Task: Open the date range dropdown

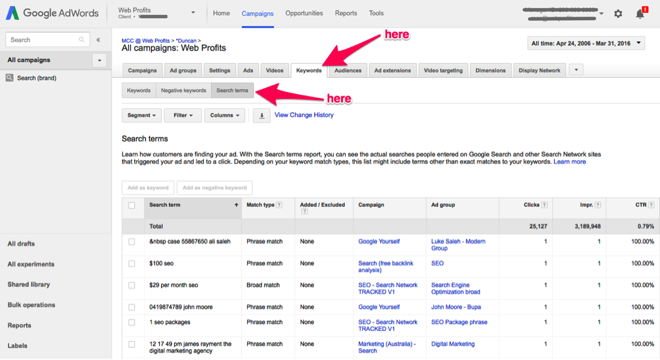Action: coord(586,43)
